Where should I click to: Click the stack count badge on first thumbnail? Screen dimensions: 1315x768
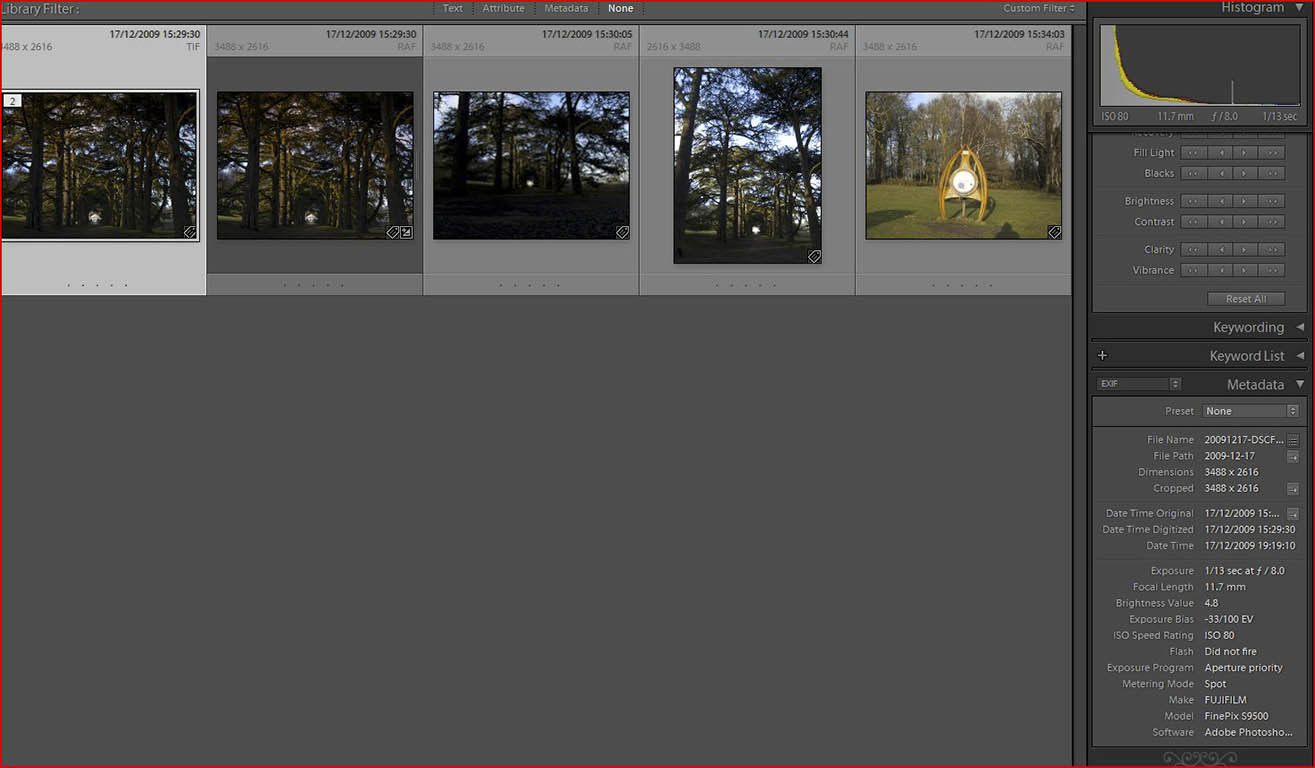coord(12,101)
